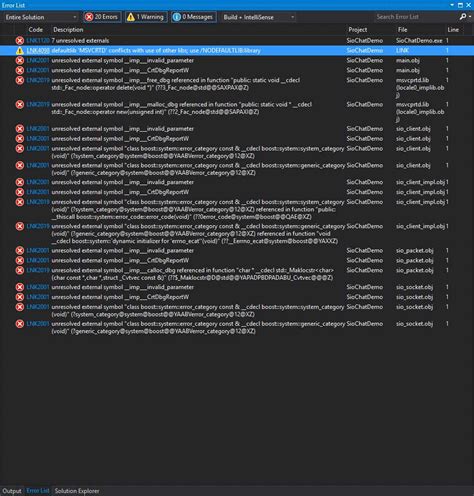Click the SioChatDemo.exe file cell
Screen dimensions: 474x496
pyautogui.click(x=419, y=41)
